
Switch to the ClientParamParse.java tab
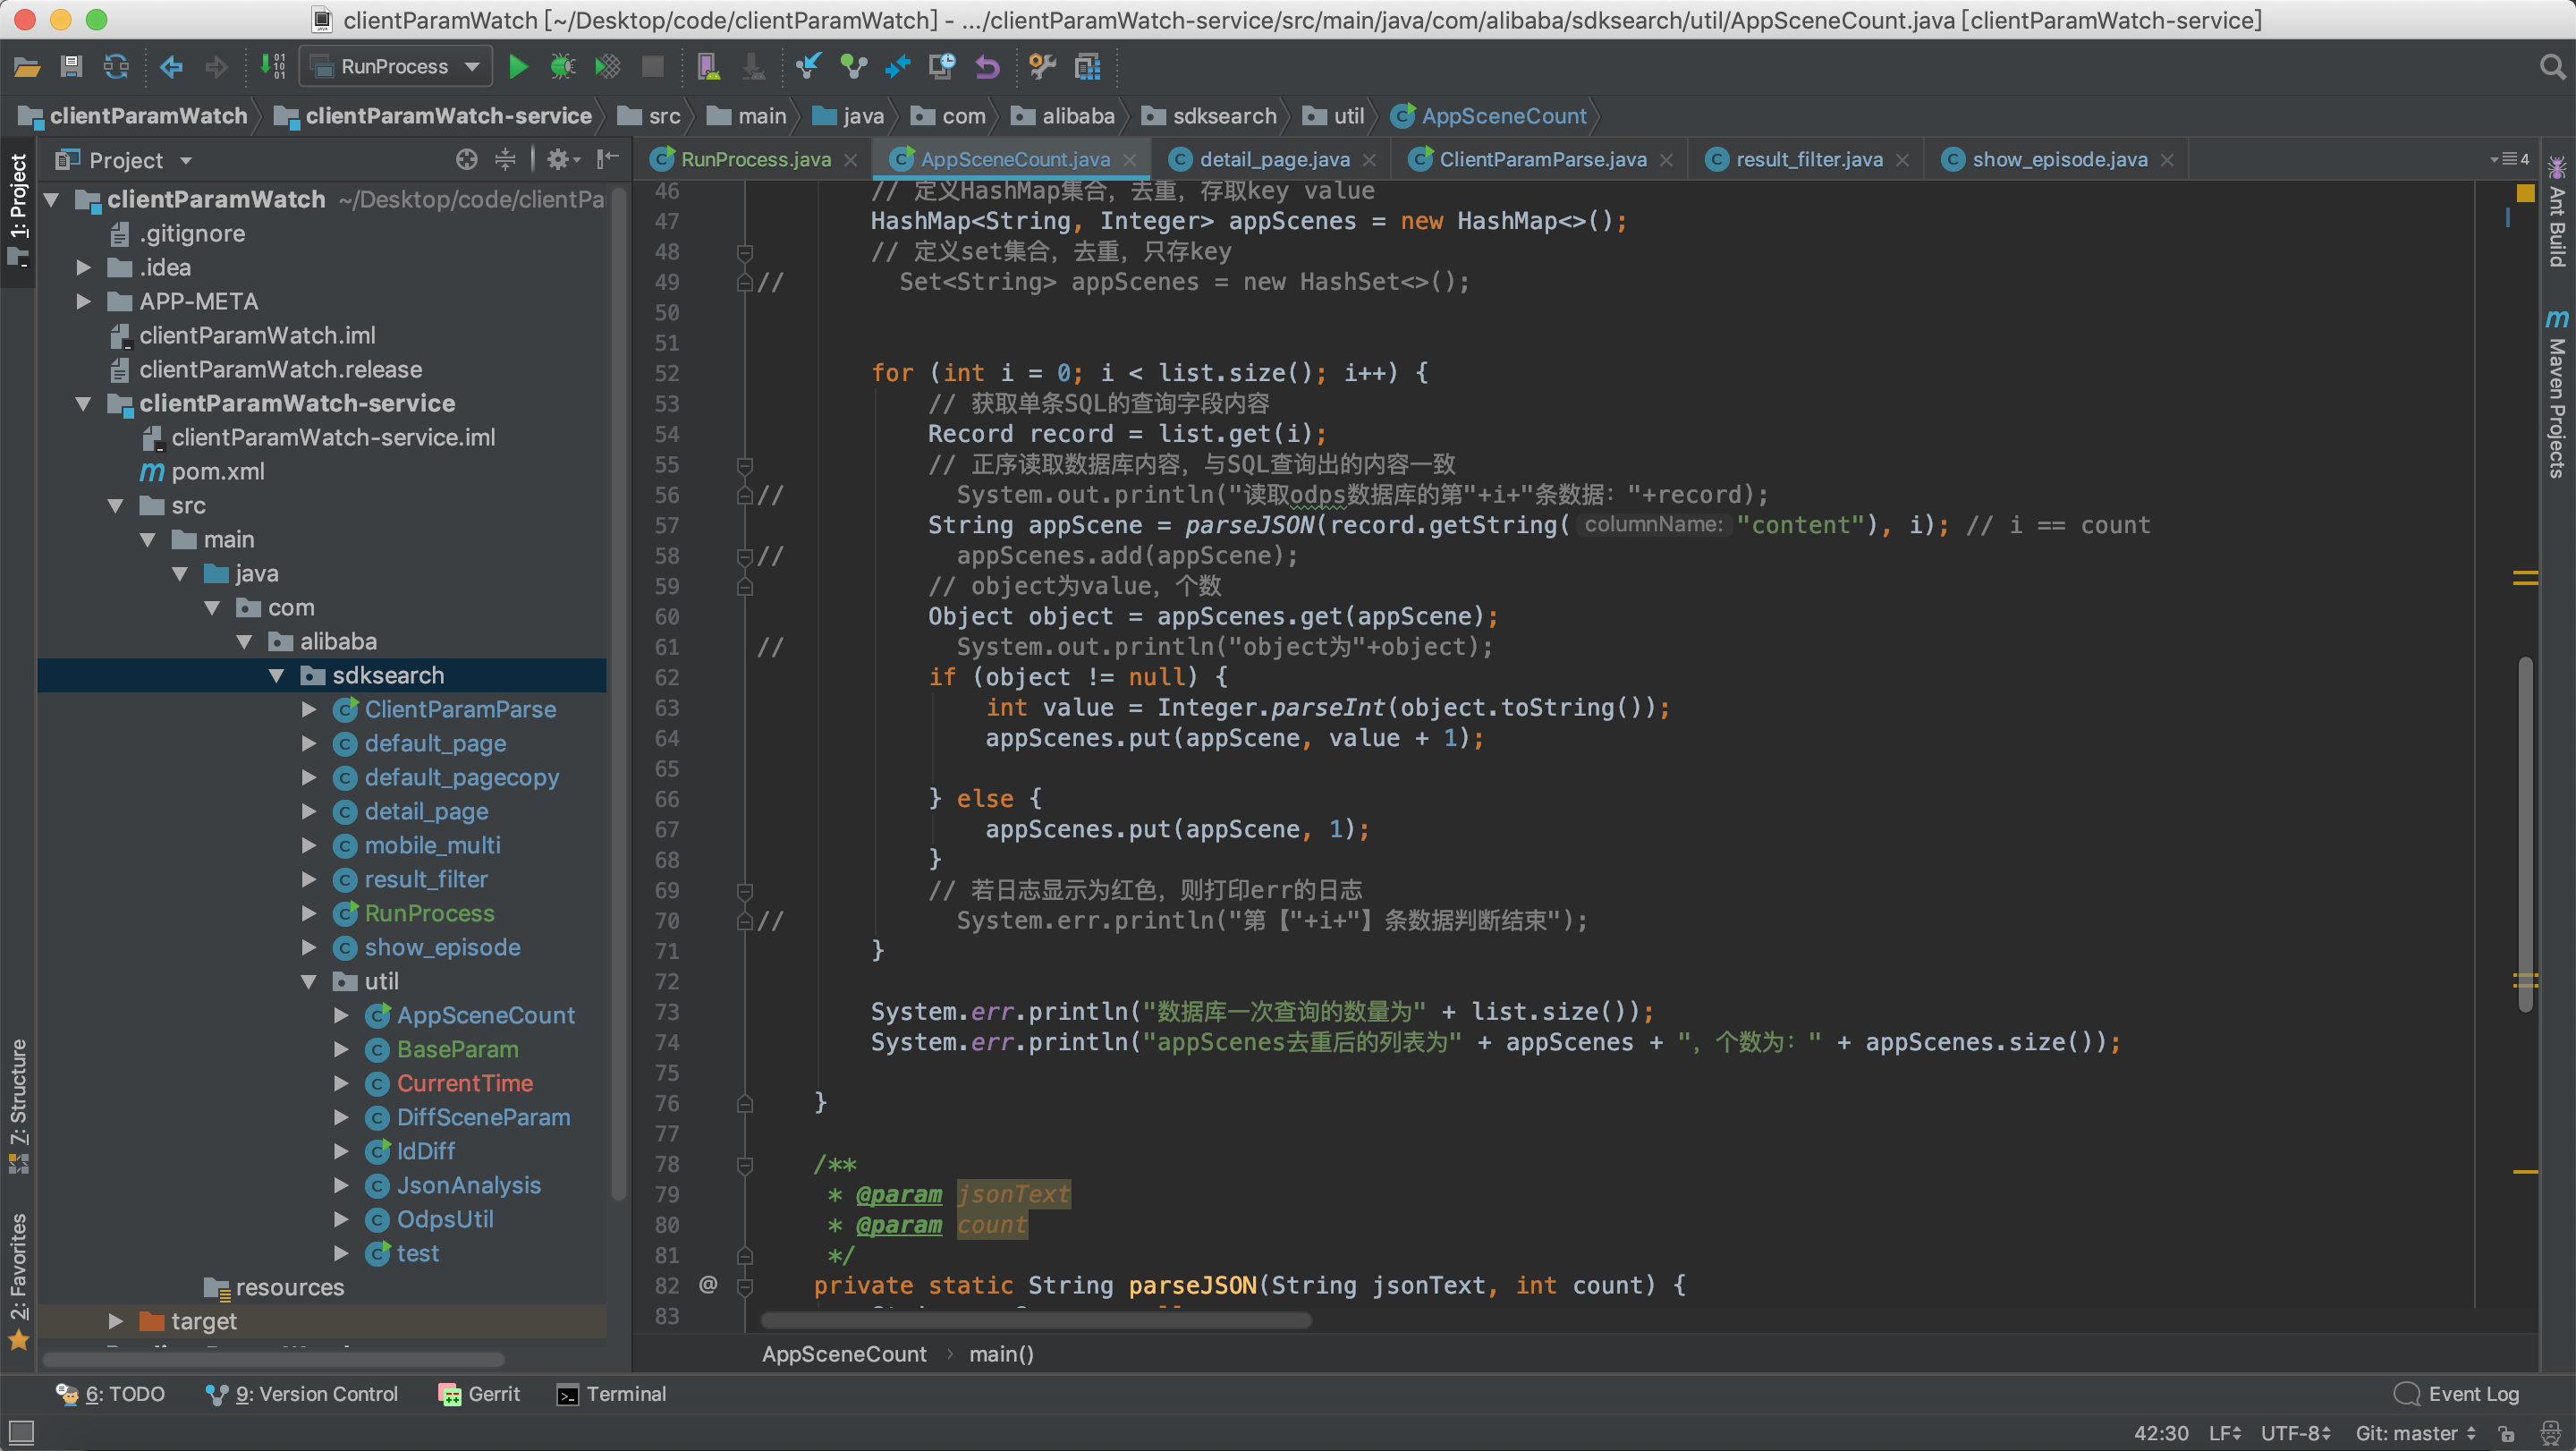point(1541,160)
